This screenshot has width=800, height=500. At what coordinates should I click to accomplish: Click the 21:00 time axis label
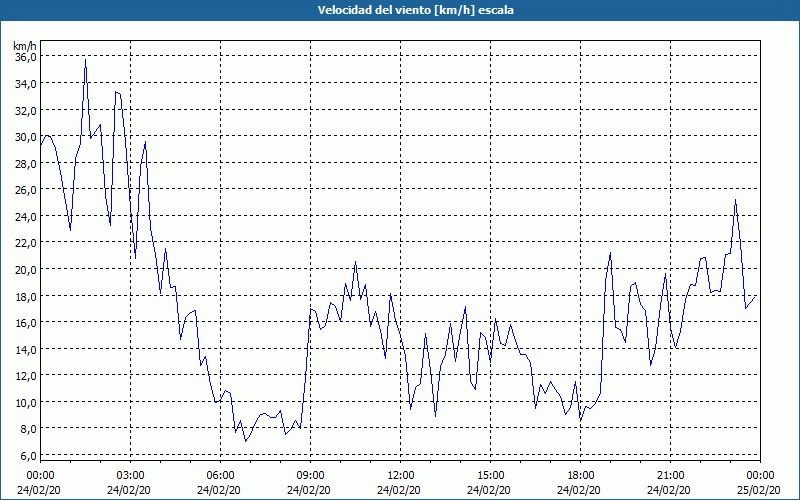pyautogui.click(x=670, y=476)
